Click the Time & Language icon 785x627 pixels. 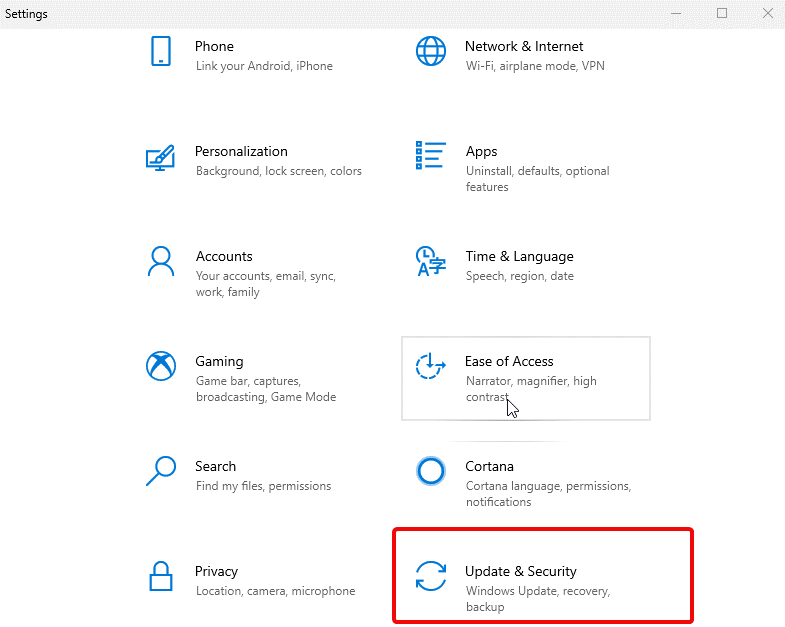431,261
